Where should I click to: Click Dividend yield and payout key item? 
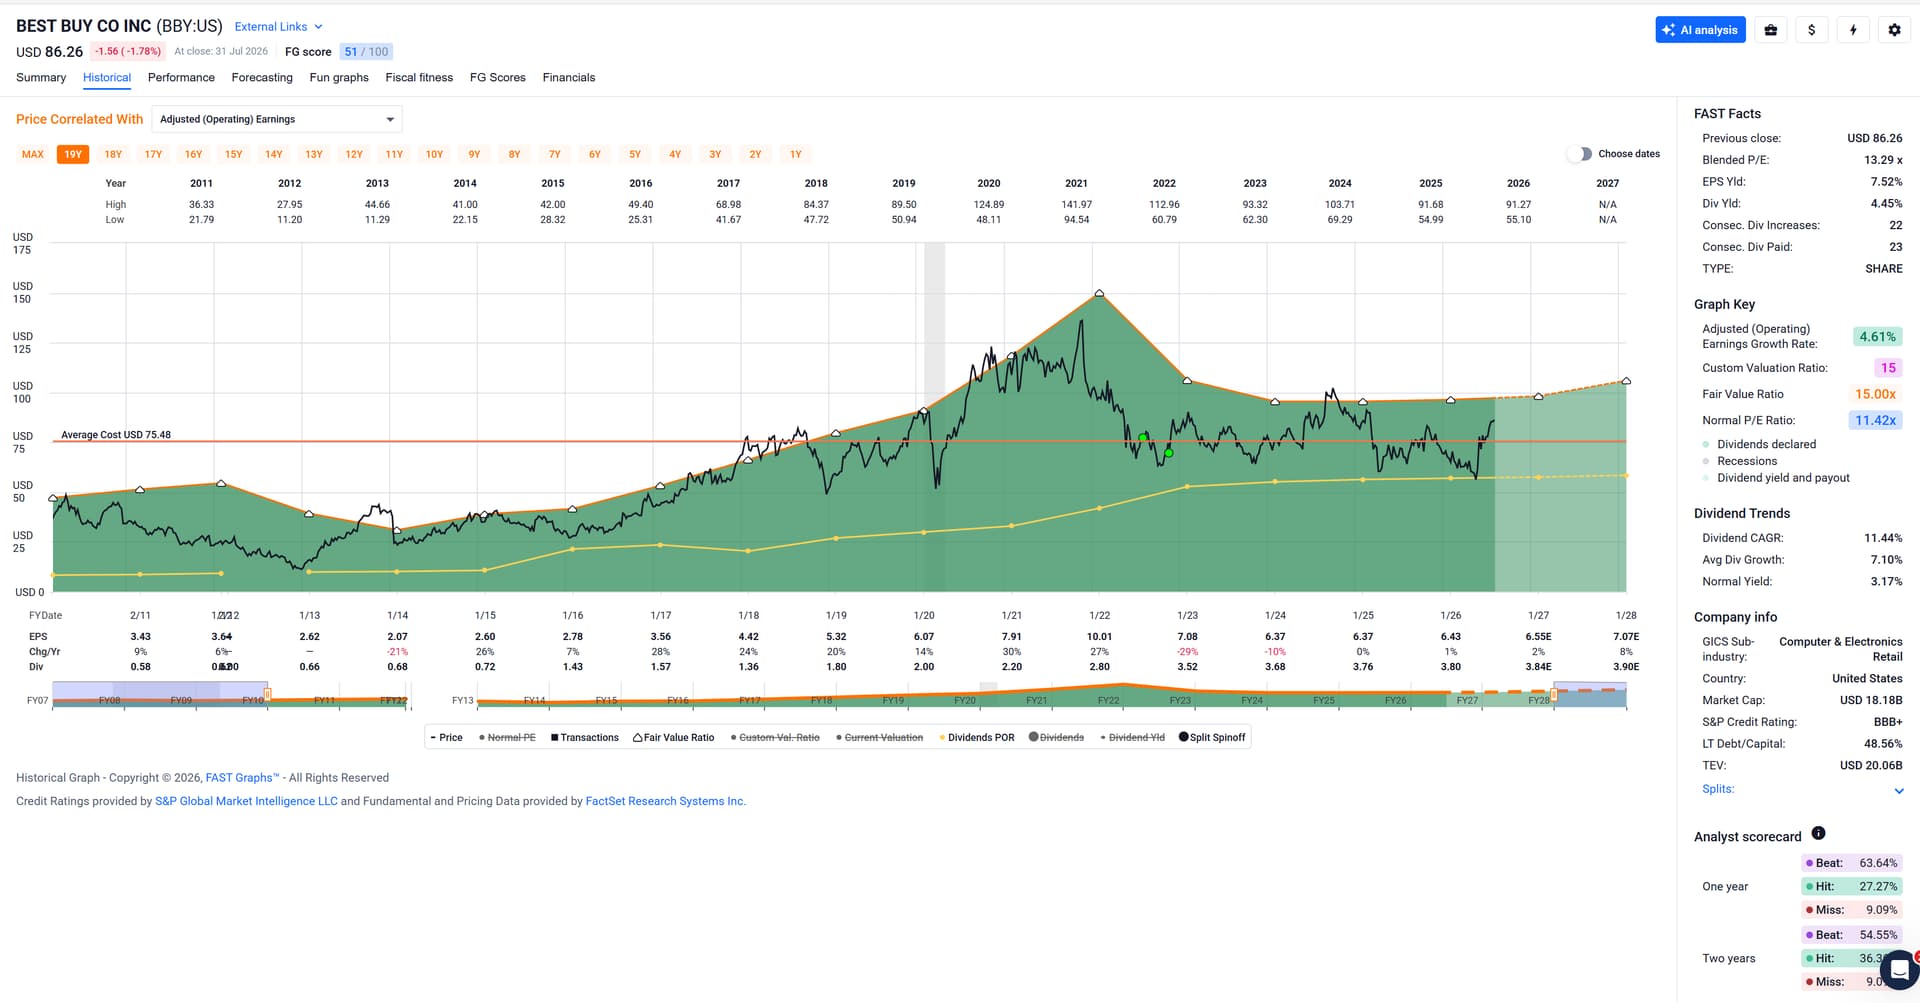[x=1783, y=478]
